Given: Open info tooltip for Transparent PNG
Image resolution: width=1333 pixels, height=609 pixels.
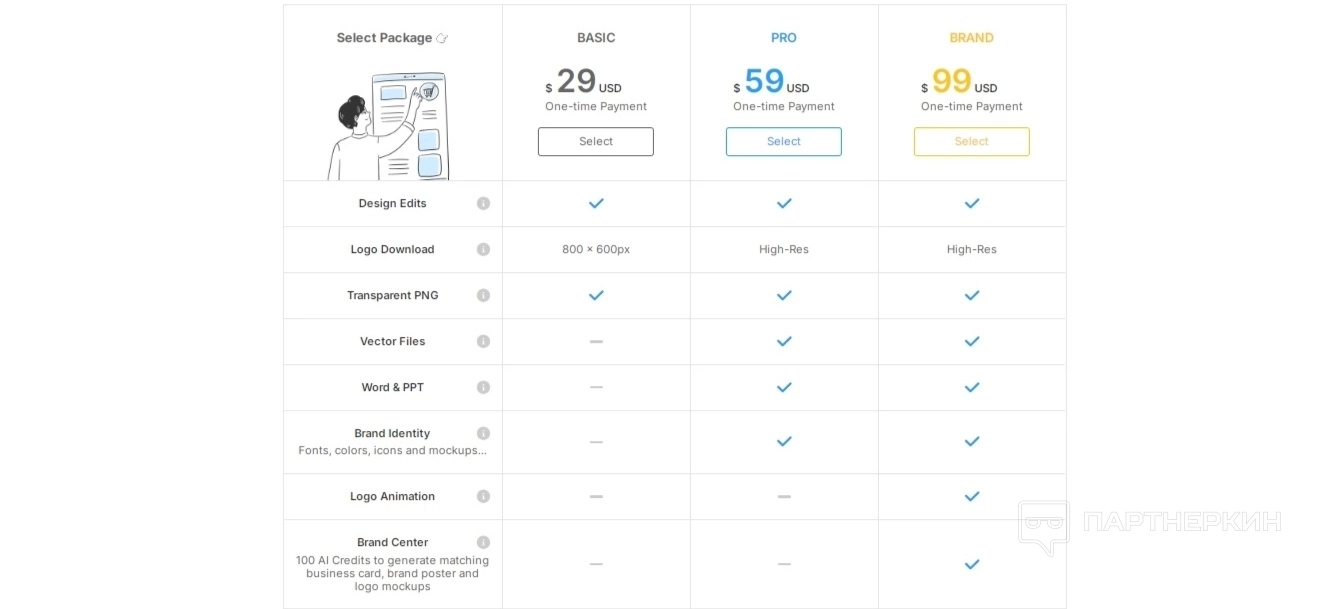Looking at the screenshot, I should (483, 295).
